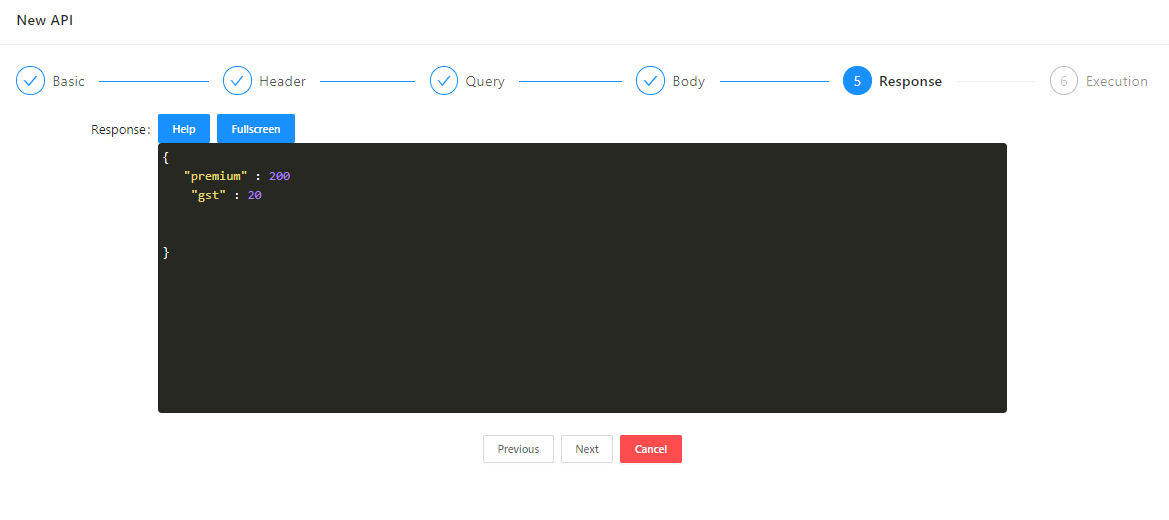Screen dimensions: 1169x520
Task: Go to the Body step label
Action: (x=688, y=81)
